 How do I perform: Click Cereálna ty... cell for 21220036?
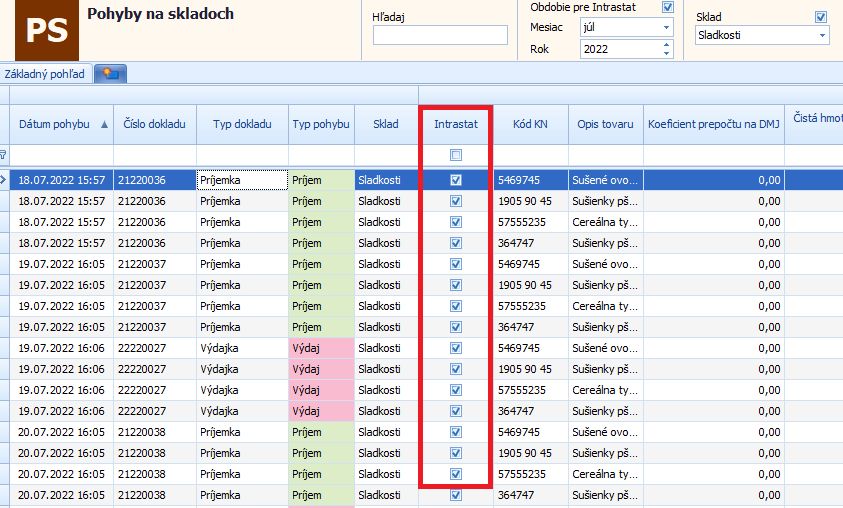point(606,222)
